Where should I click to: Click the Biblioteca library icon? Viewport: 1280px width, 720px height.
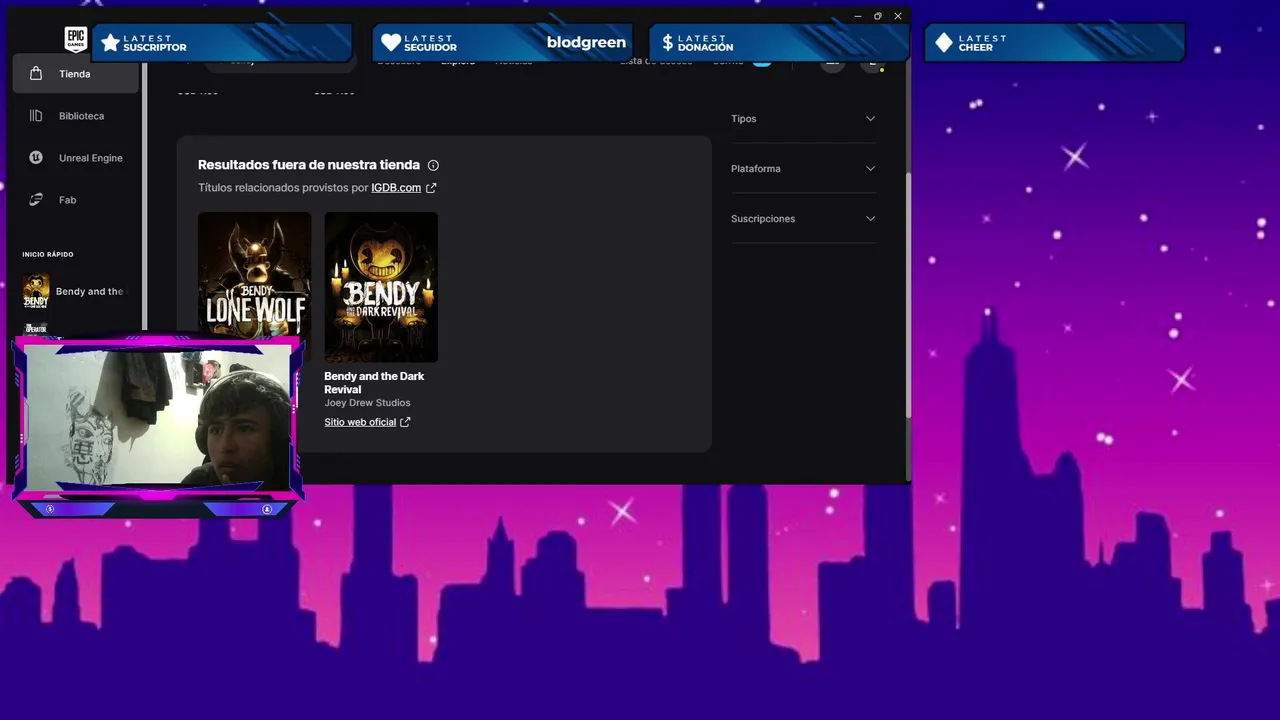36,116
